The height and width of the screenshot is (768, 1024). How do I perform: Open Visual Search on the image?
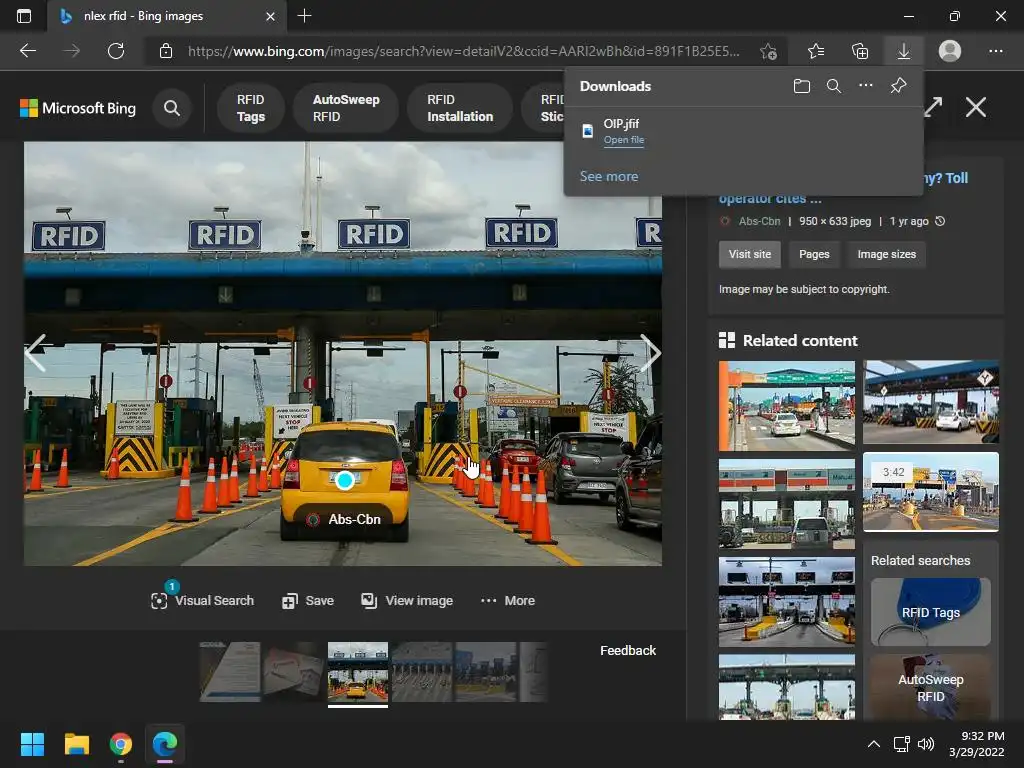202,600
